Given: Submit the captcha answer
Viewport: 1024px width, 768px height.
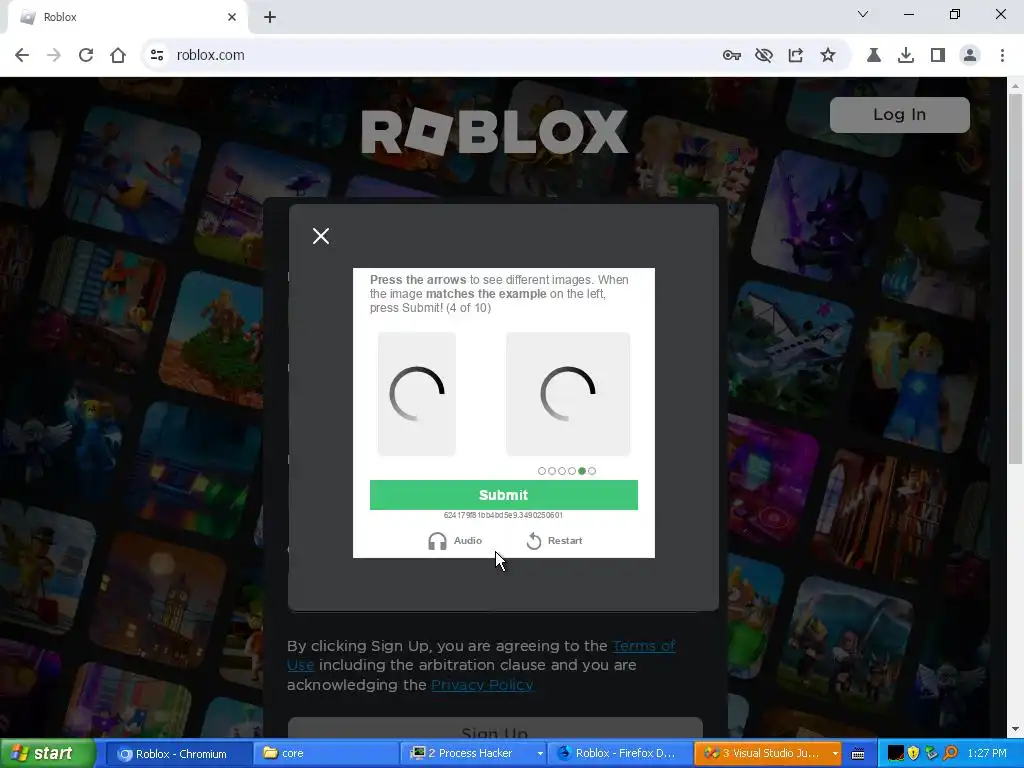Looking at the screenshot, I should tap(504, 495).
